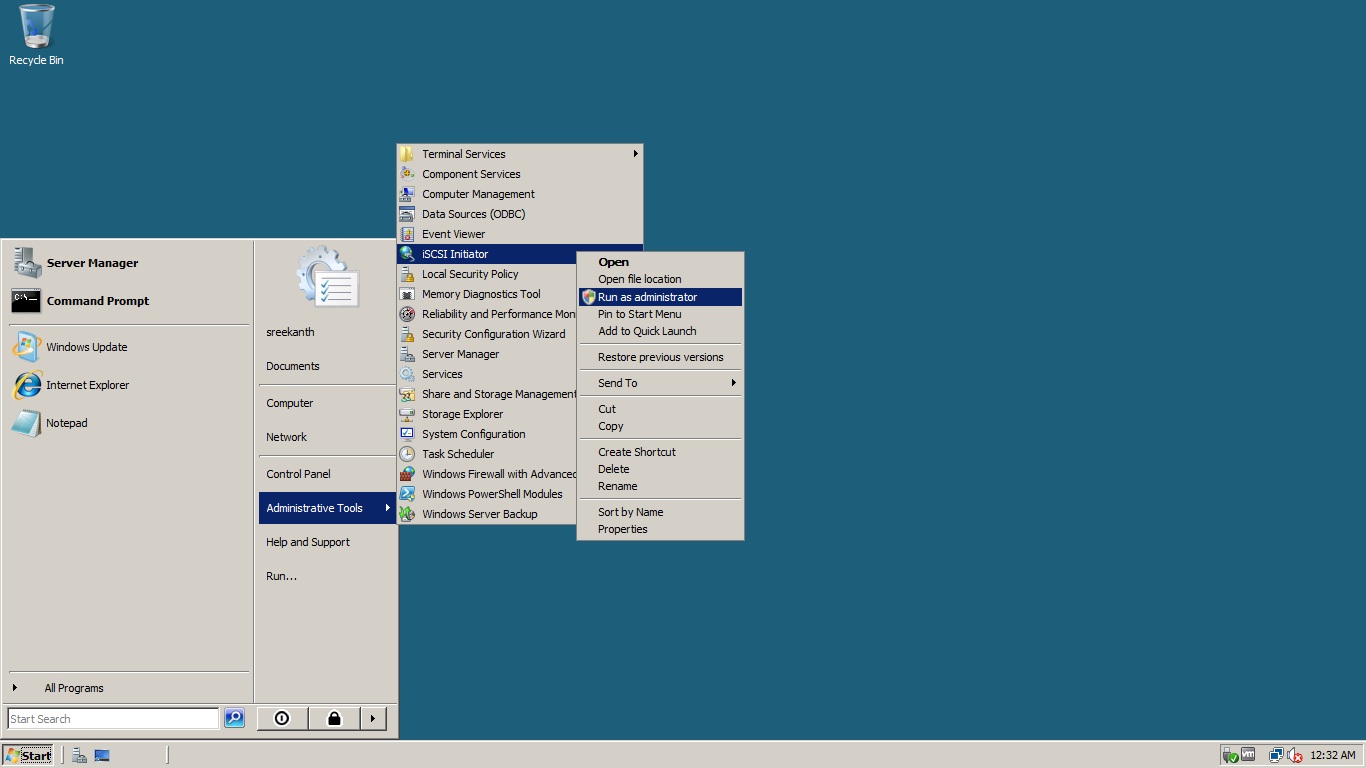Choose Properties from the context menu
The height and width of the screenshot is (768, 1366).
tap(622, 529)
